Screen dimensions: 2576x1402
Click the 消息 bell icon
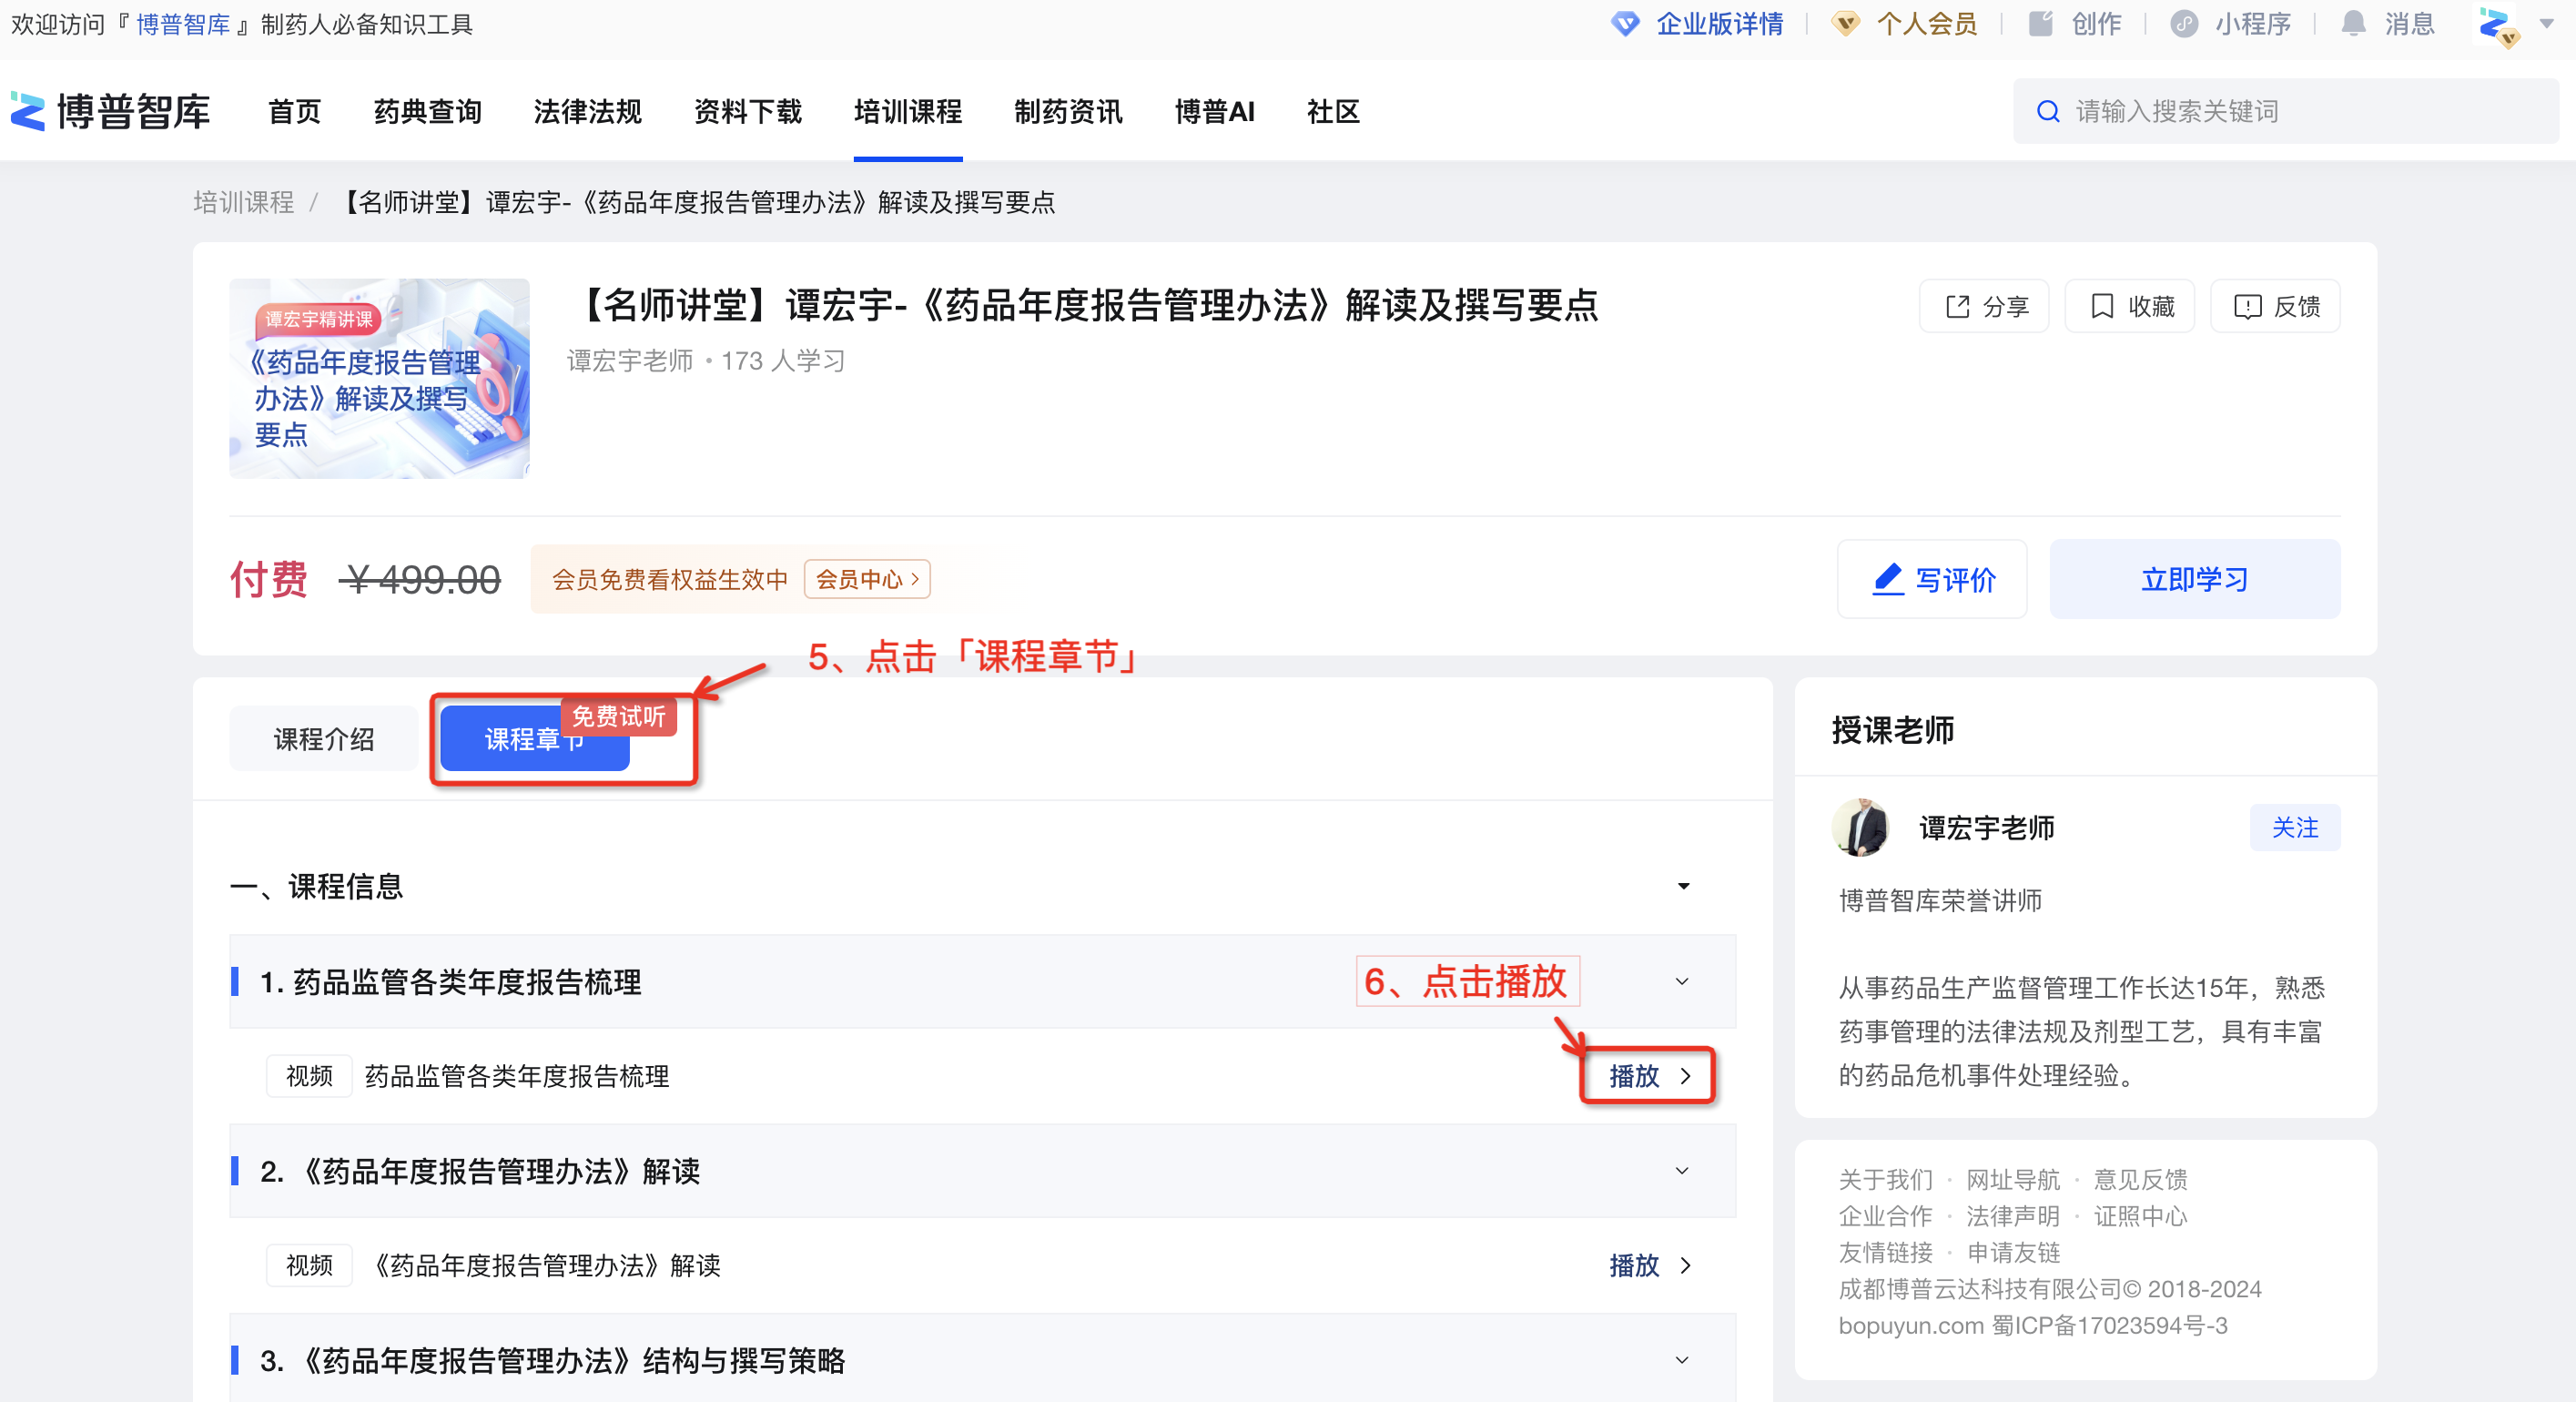pos(2354,24)
